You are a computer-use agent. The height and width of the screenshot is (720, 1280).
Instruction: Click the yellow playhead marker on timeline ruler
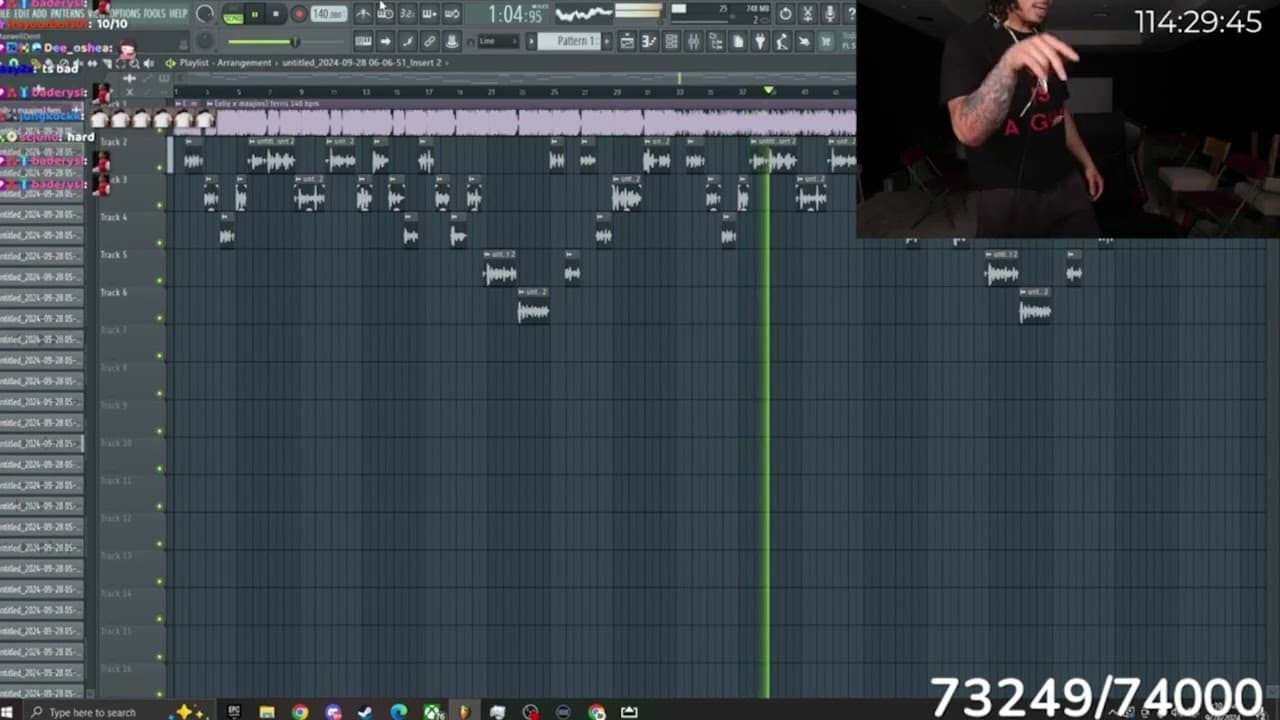click(x=769, y=91)
